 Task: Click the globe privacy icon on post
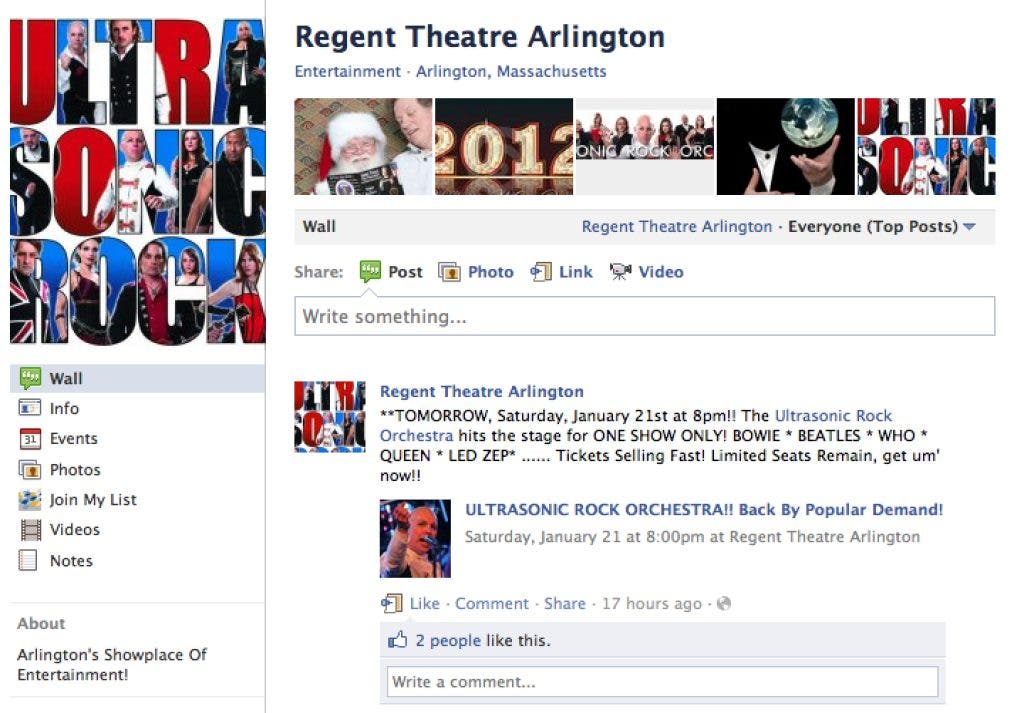point(724,603)
